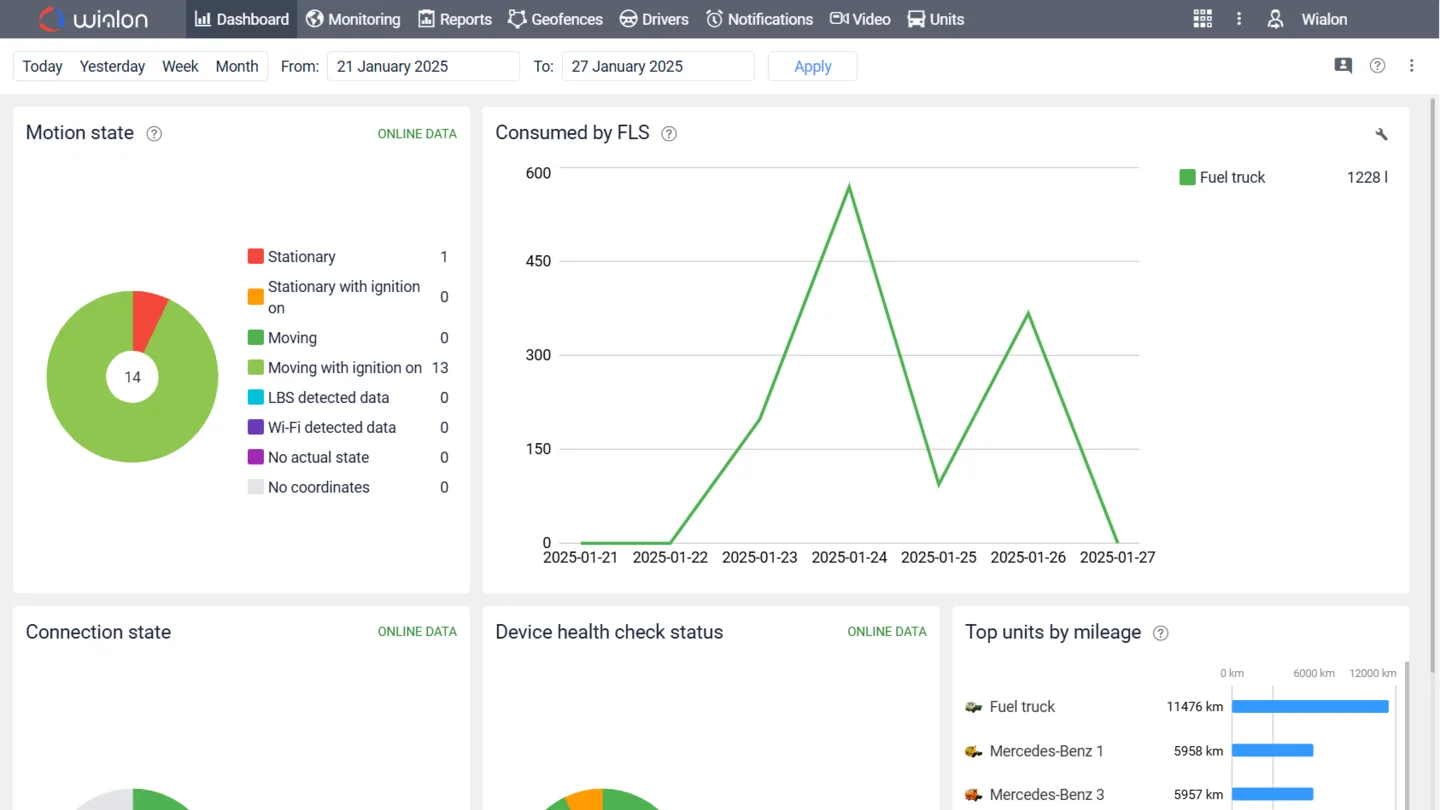Image resolution: width=1440 pixels, height=810 pixels.
Task: Click the Top units list scrollbar
Action: coord(1405,735)
